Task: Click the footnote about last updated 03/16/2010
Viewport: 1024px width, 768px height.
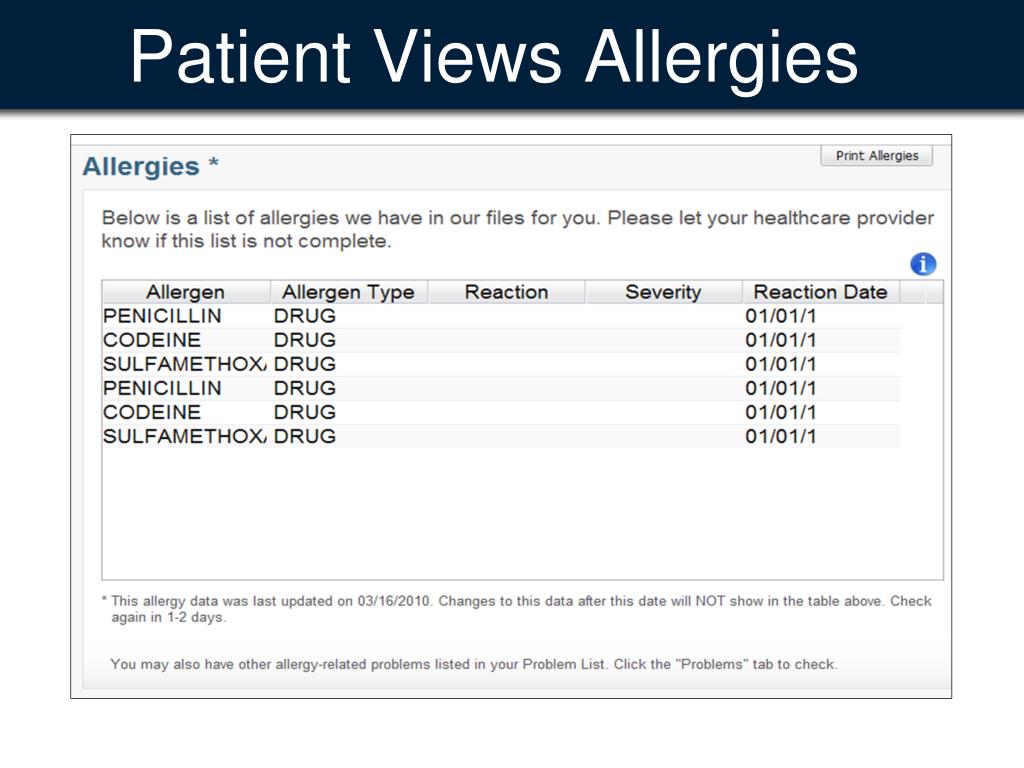Action: tap(517, 609)
